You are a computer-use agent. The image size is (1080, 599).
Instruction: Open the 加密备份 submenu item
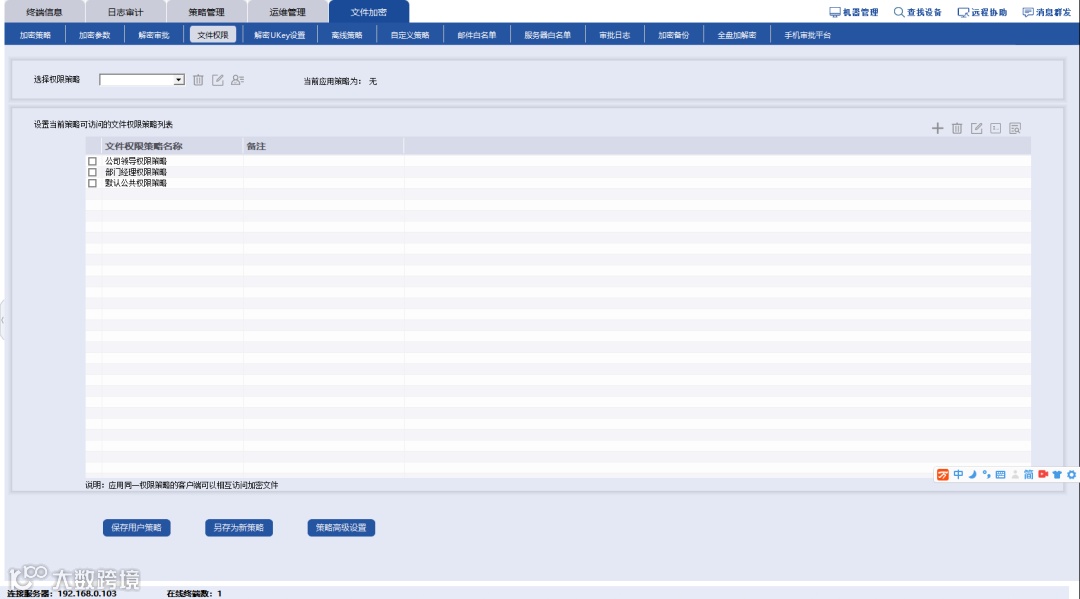674,35
